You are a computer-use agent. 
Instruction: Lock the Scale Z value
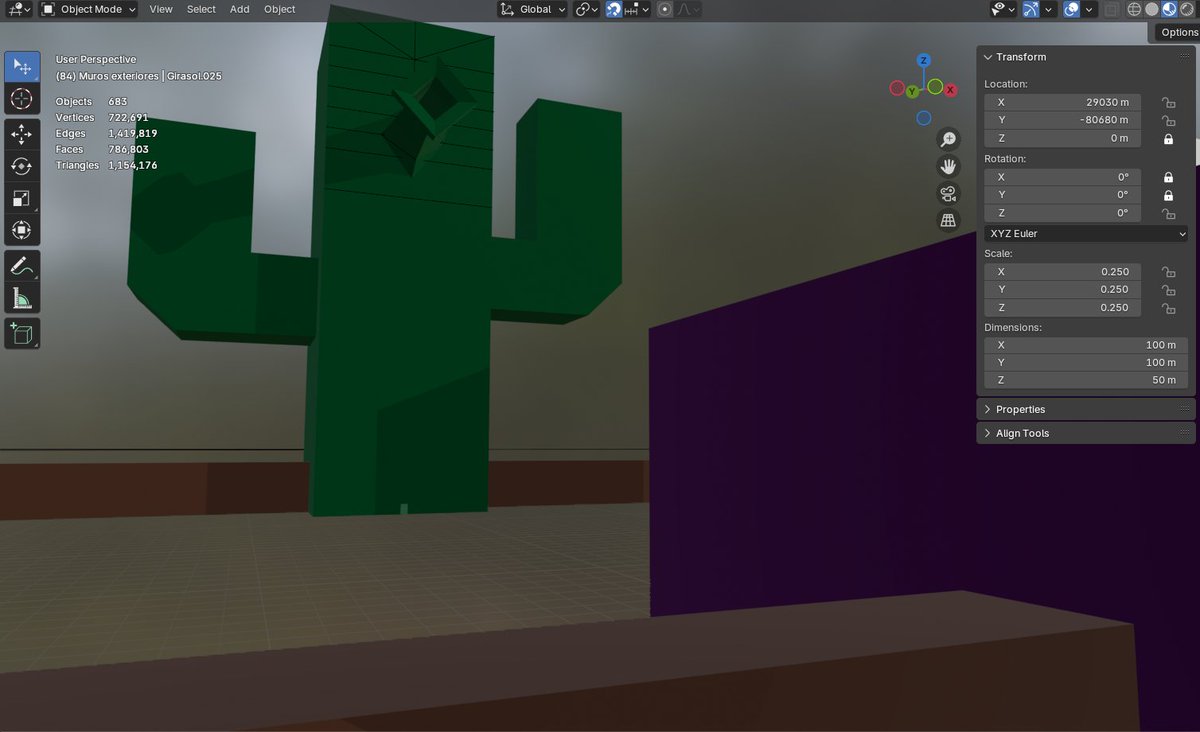(x=1167, y=307)
